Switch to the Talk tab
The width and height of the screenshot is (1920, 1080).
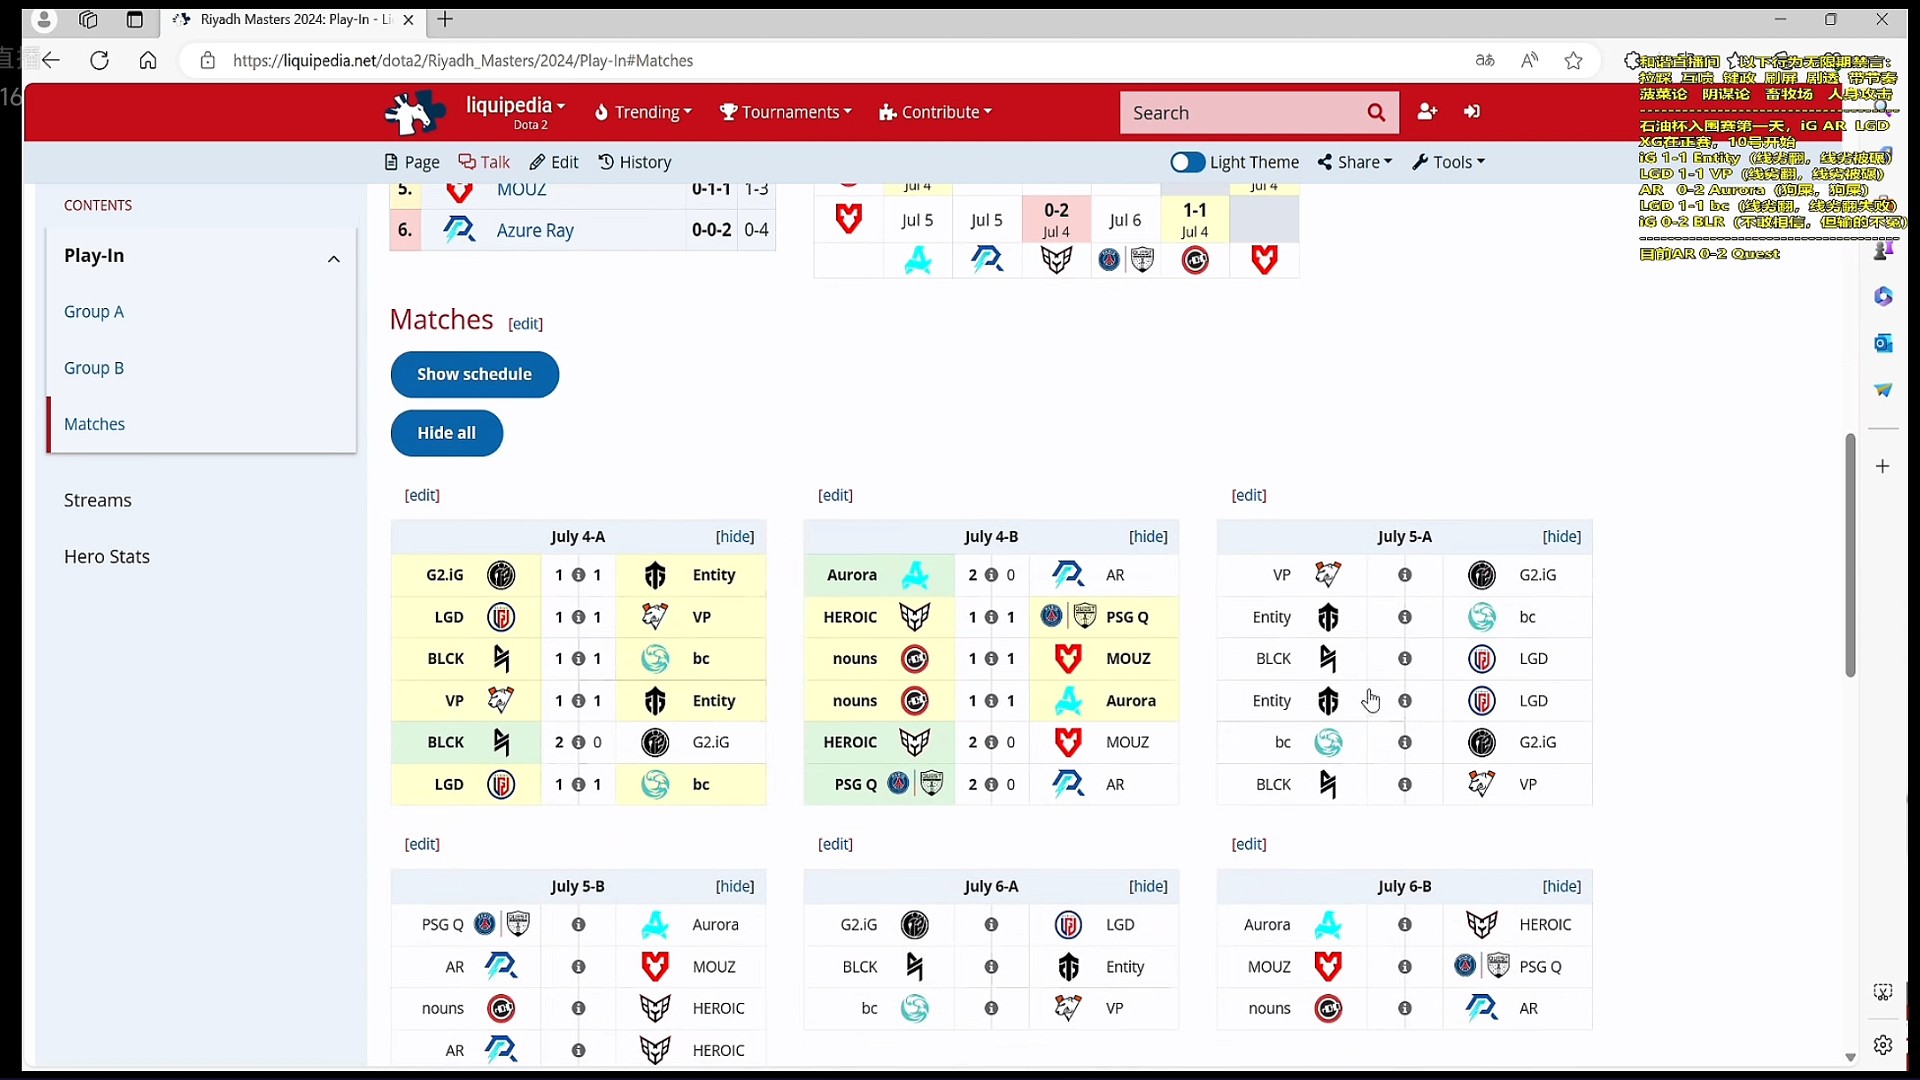[x=484, y=162]
